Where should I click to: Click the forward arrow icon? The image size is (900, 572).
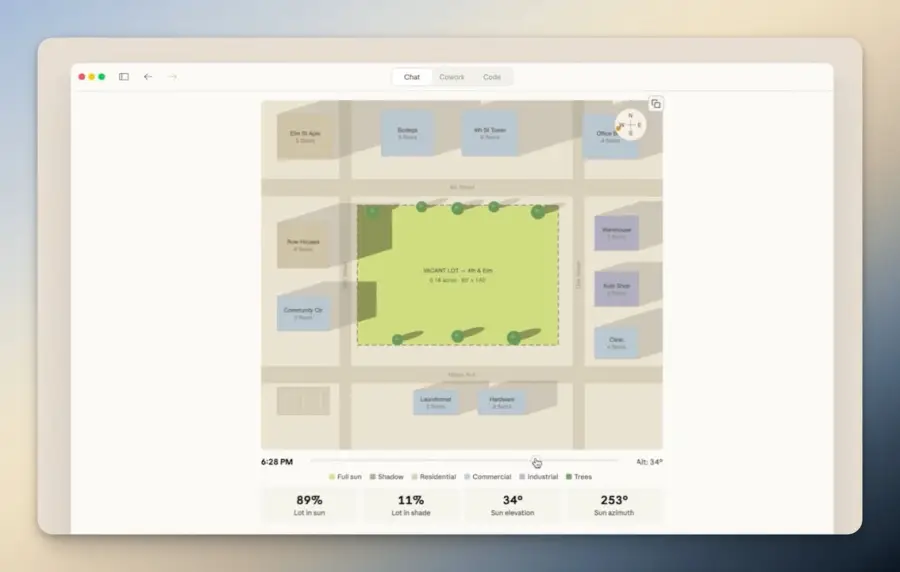[x=172, y=77]
